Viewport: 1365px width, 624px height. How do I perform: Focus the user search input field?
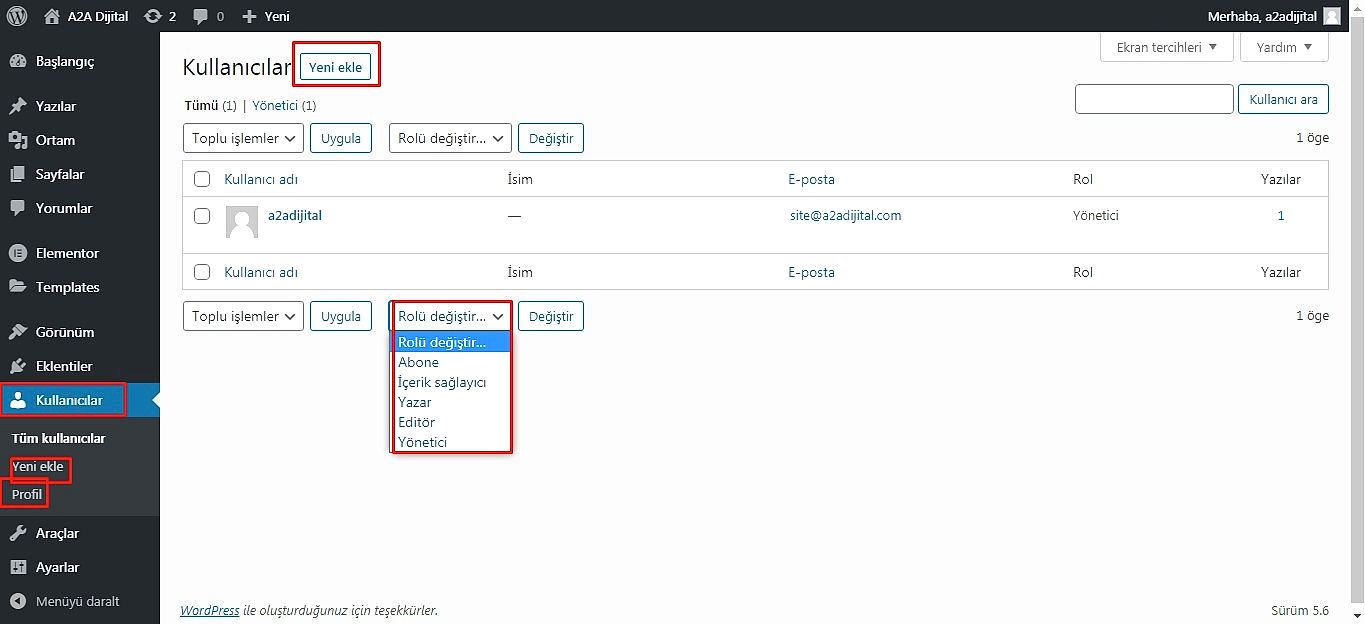click(1154, 99)
